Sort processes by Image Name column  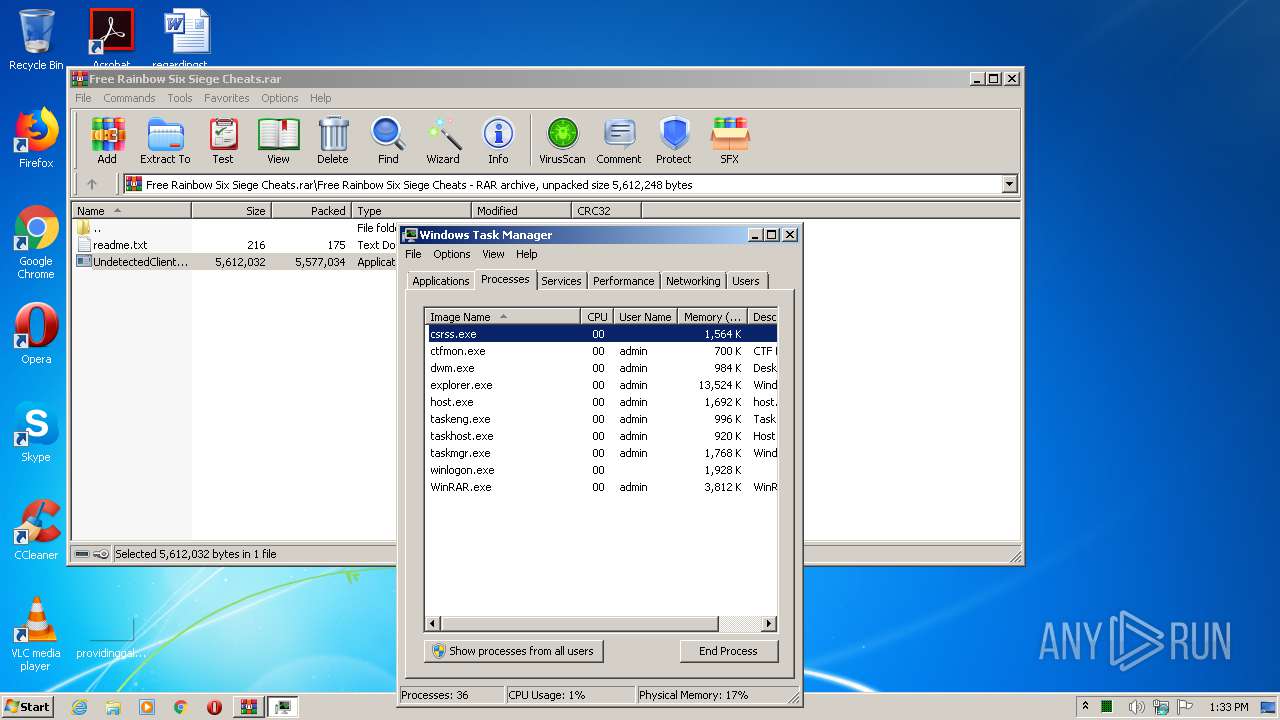pos(503,317)
